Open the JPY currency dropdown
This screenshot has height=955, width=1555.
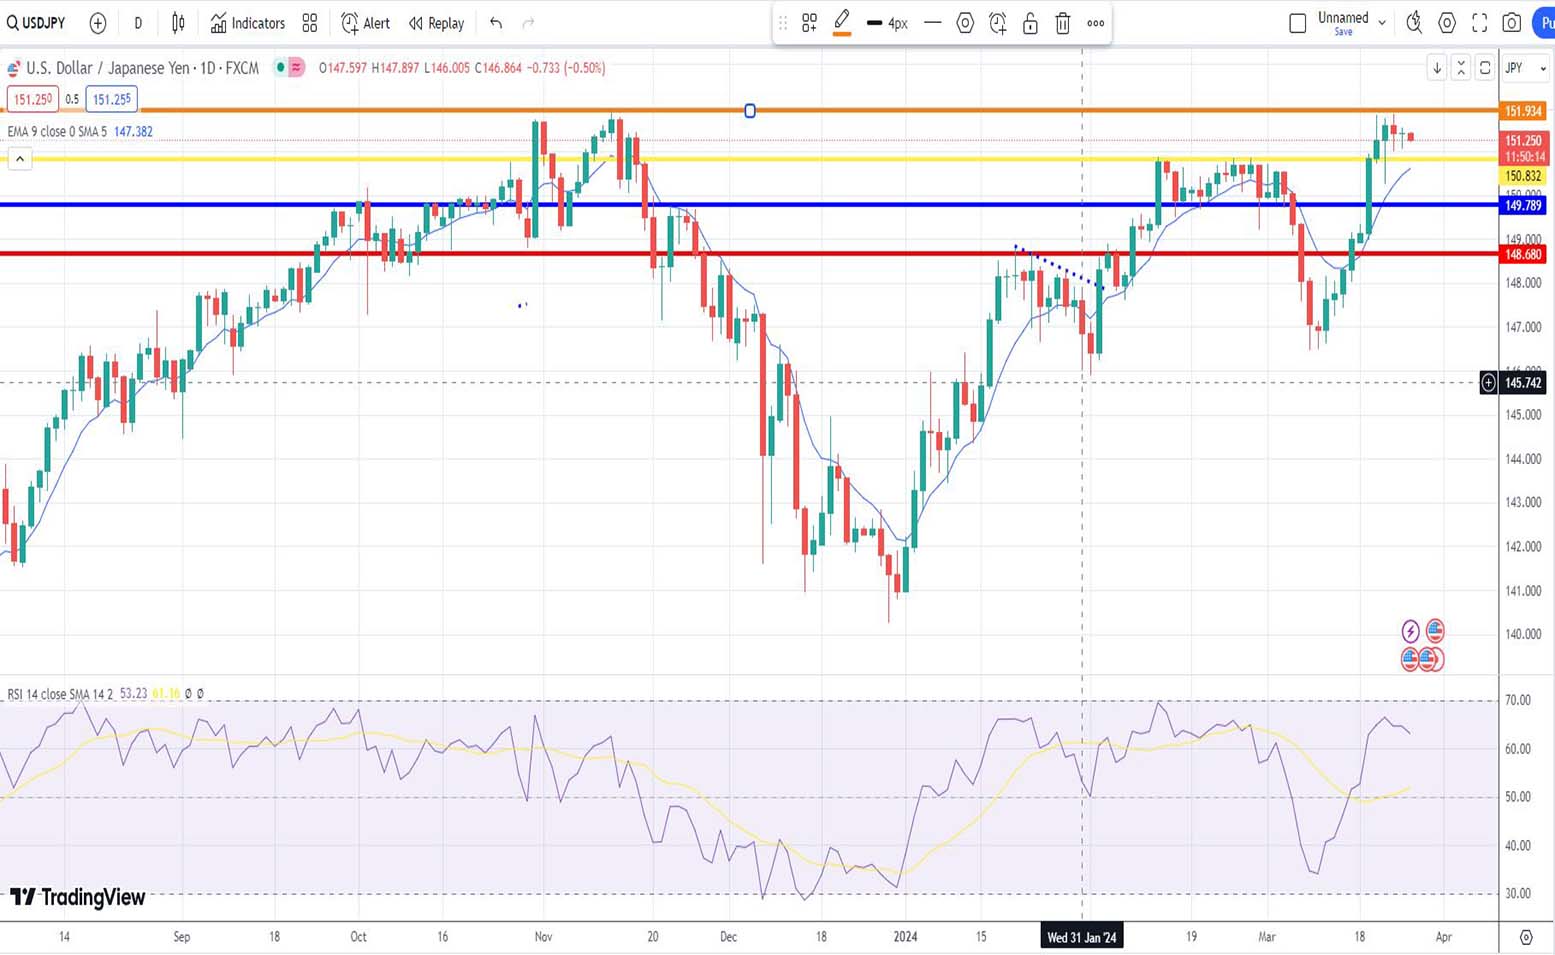(x=1526, y=68)
